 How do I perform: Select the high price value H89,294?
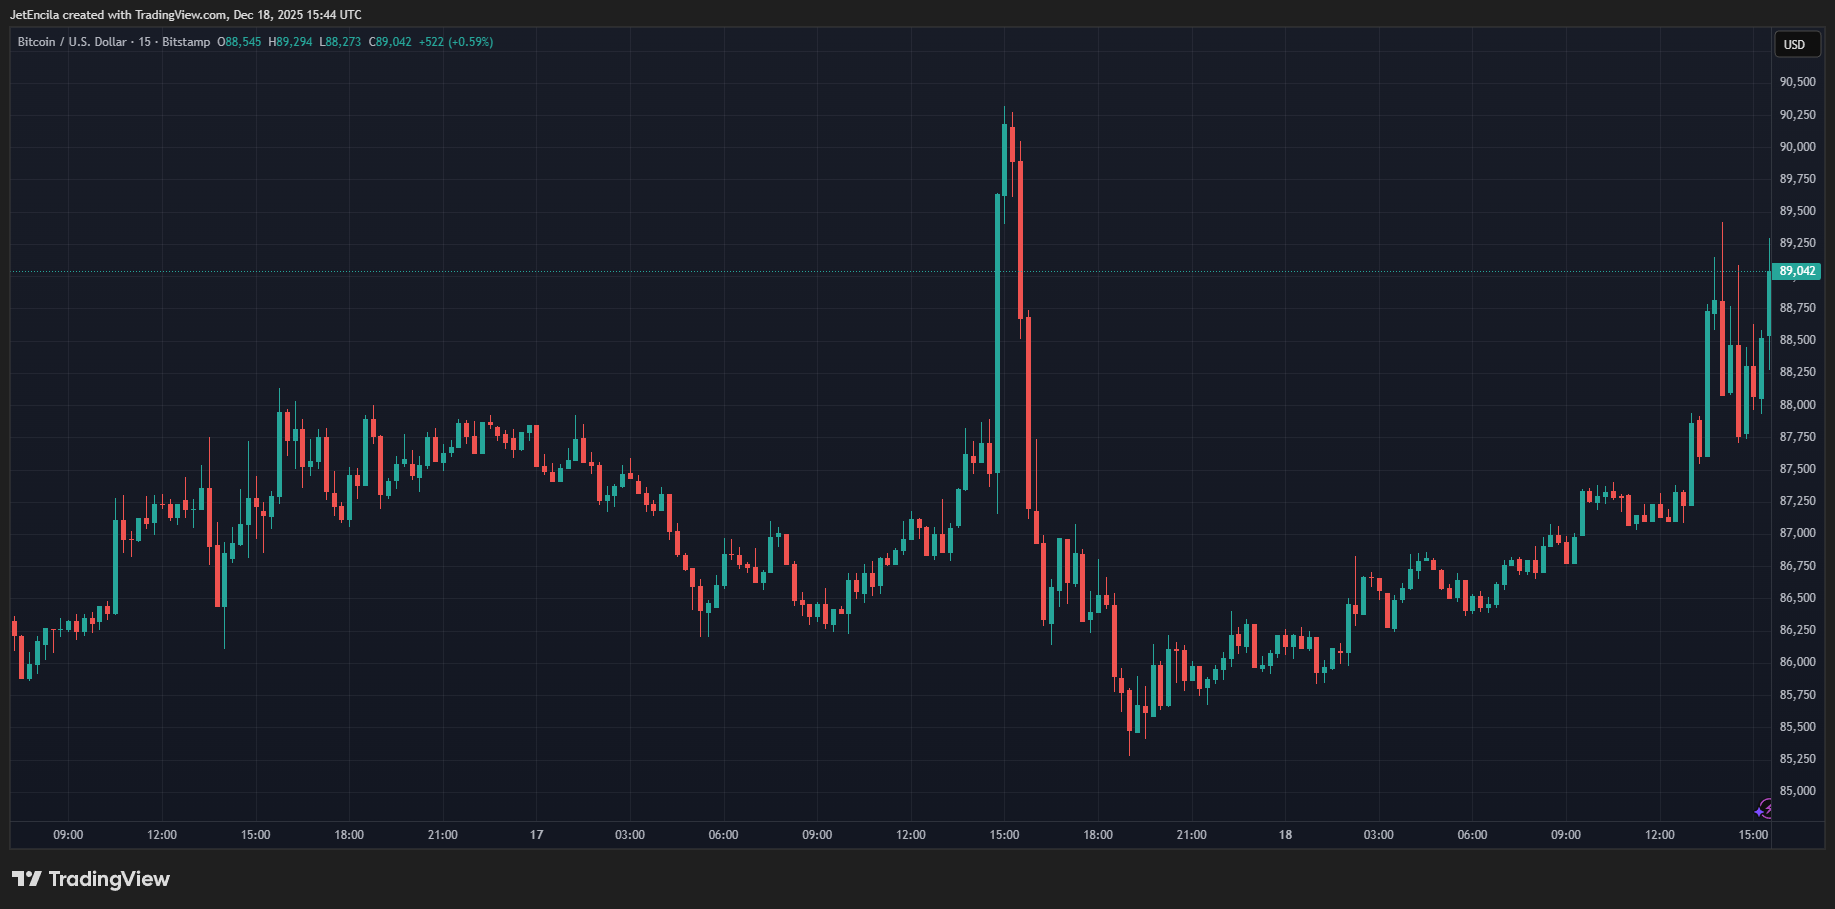(292, 42)
